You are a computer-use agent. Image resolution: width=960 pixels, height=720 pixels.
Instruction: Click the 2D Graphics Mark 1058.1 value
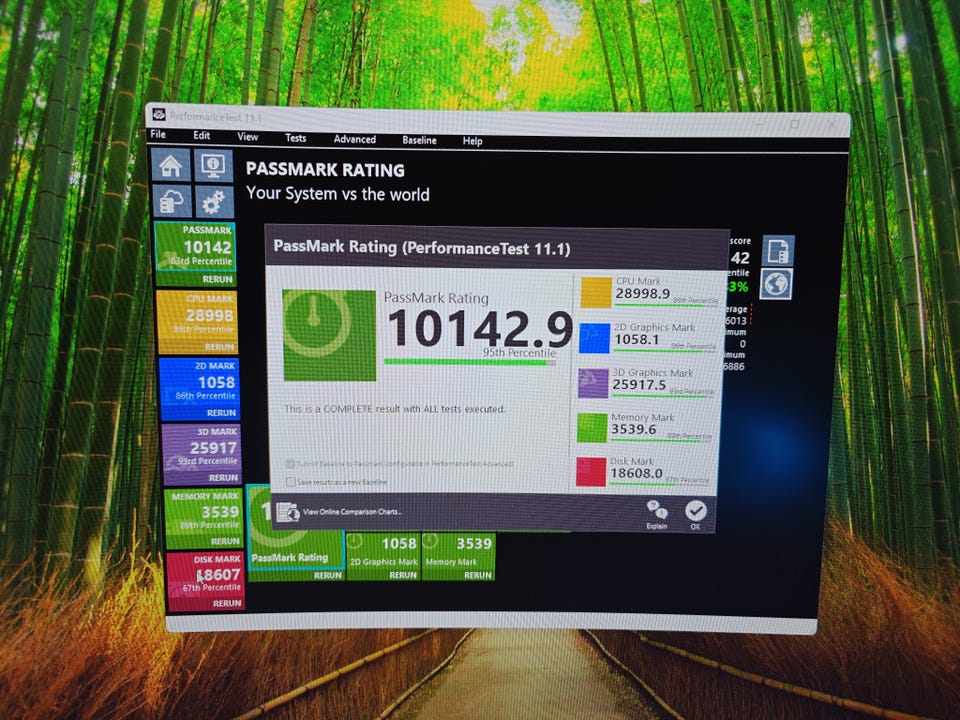(637, 340)
